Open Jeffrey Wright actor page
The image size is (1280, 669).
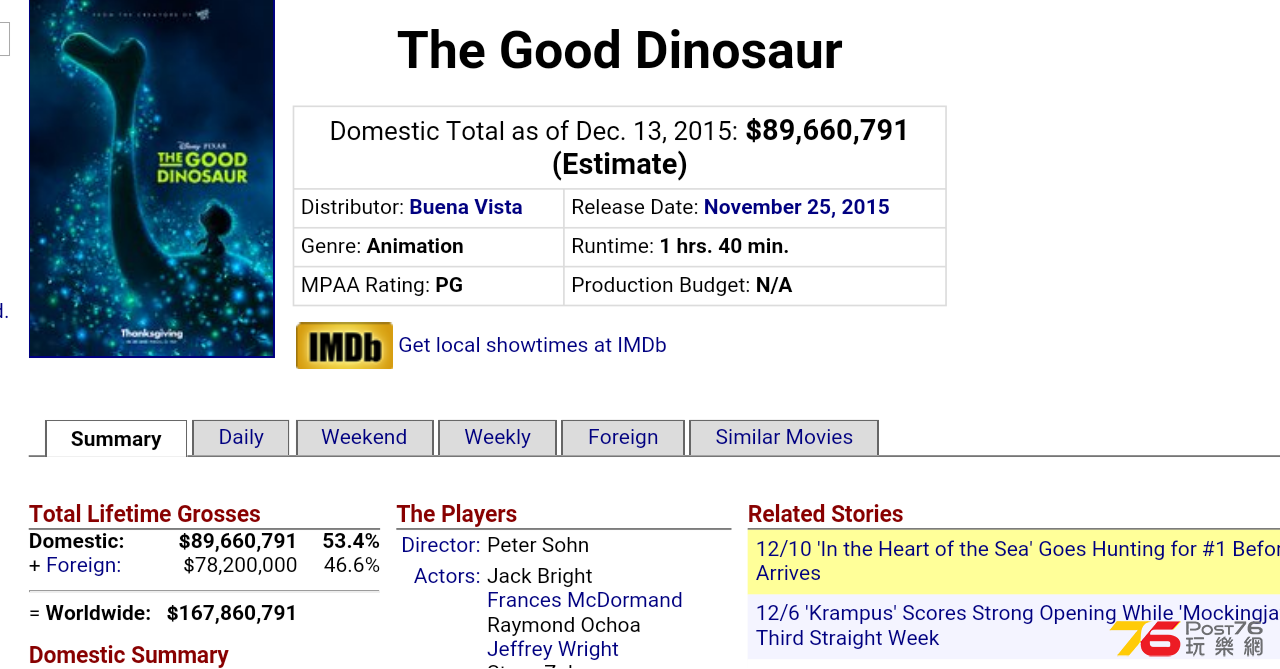pos(553,649)
